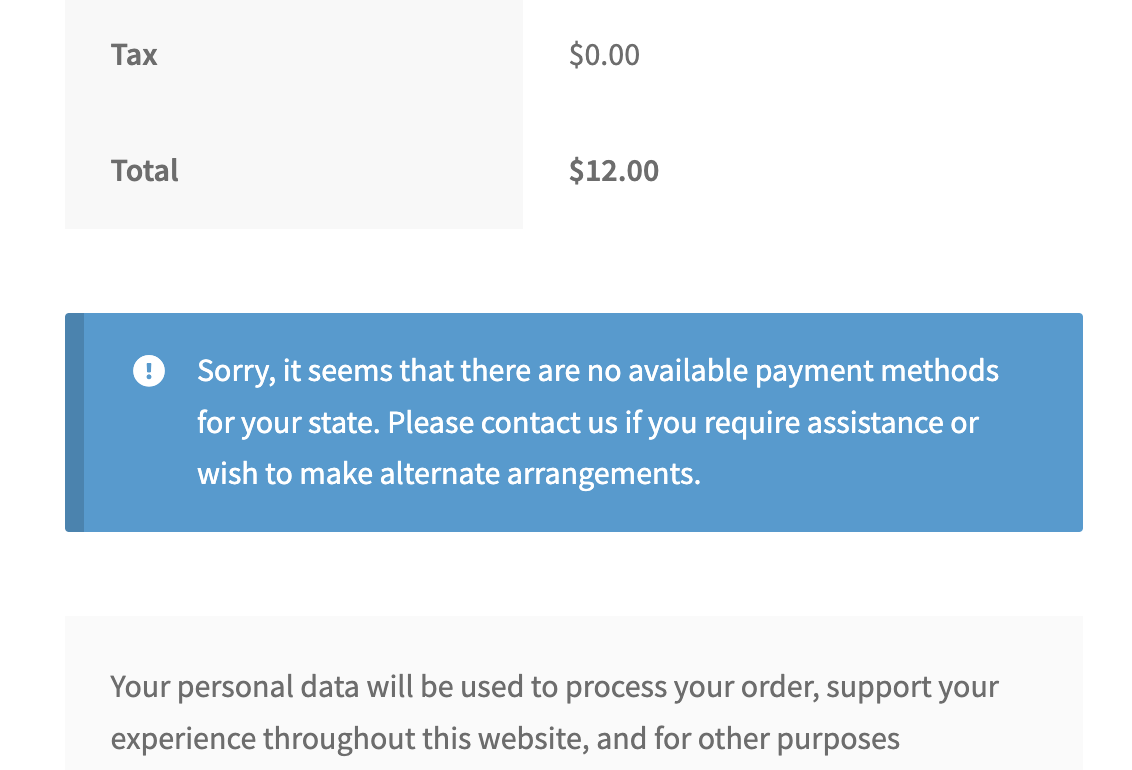The height and width of the screenshot is (770, 1132).
Task: Select the $0.00 tax amount
Action: point(604,55)
